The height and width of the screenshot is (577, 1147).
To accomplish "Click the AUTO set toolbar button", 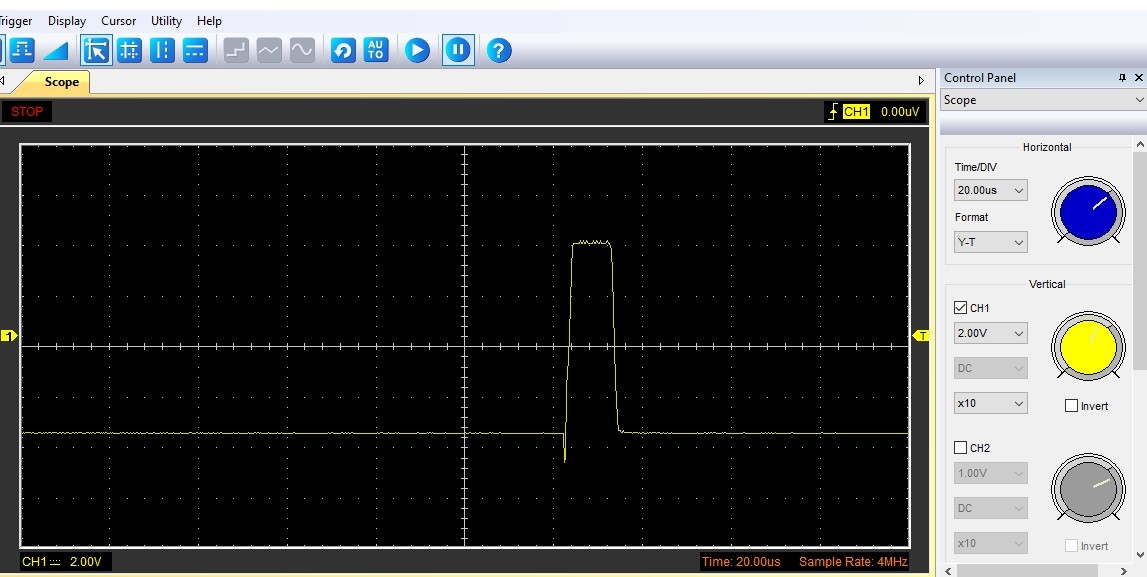I will pos(376,50).
